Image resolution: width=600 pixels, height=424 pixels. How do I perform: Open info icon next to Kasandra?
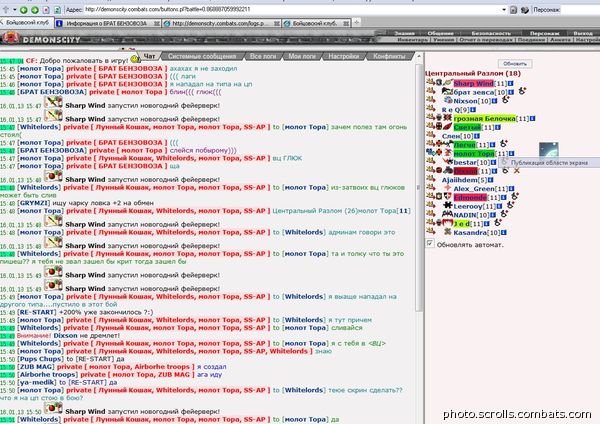coord(504,233)
